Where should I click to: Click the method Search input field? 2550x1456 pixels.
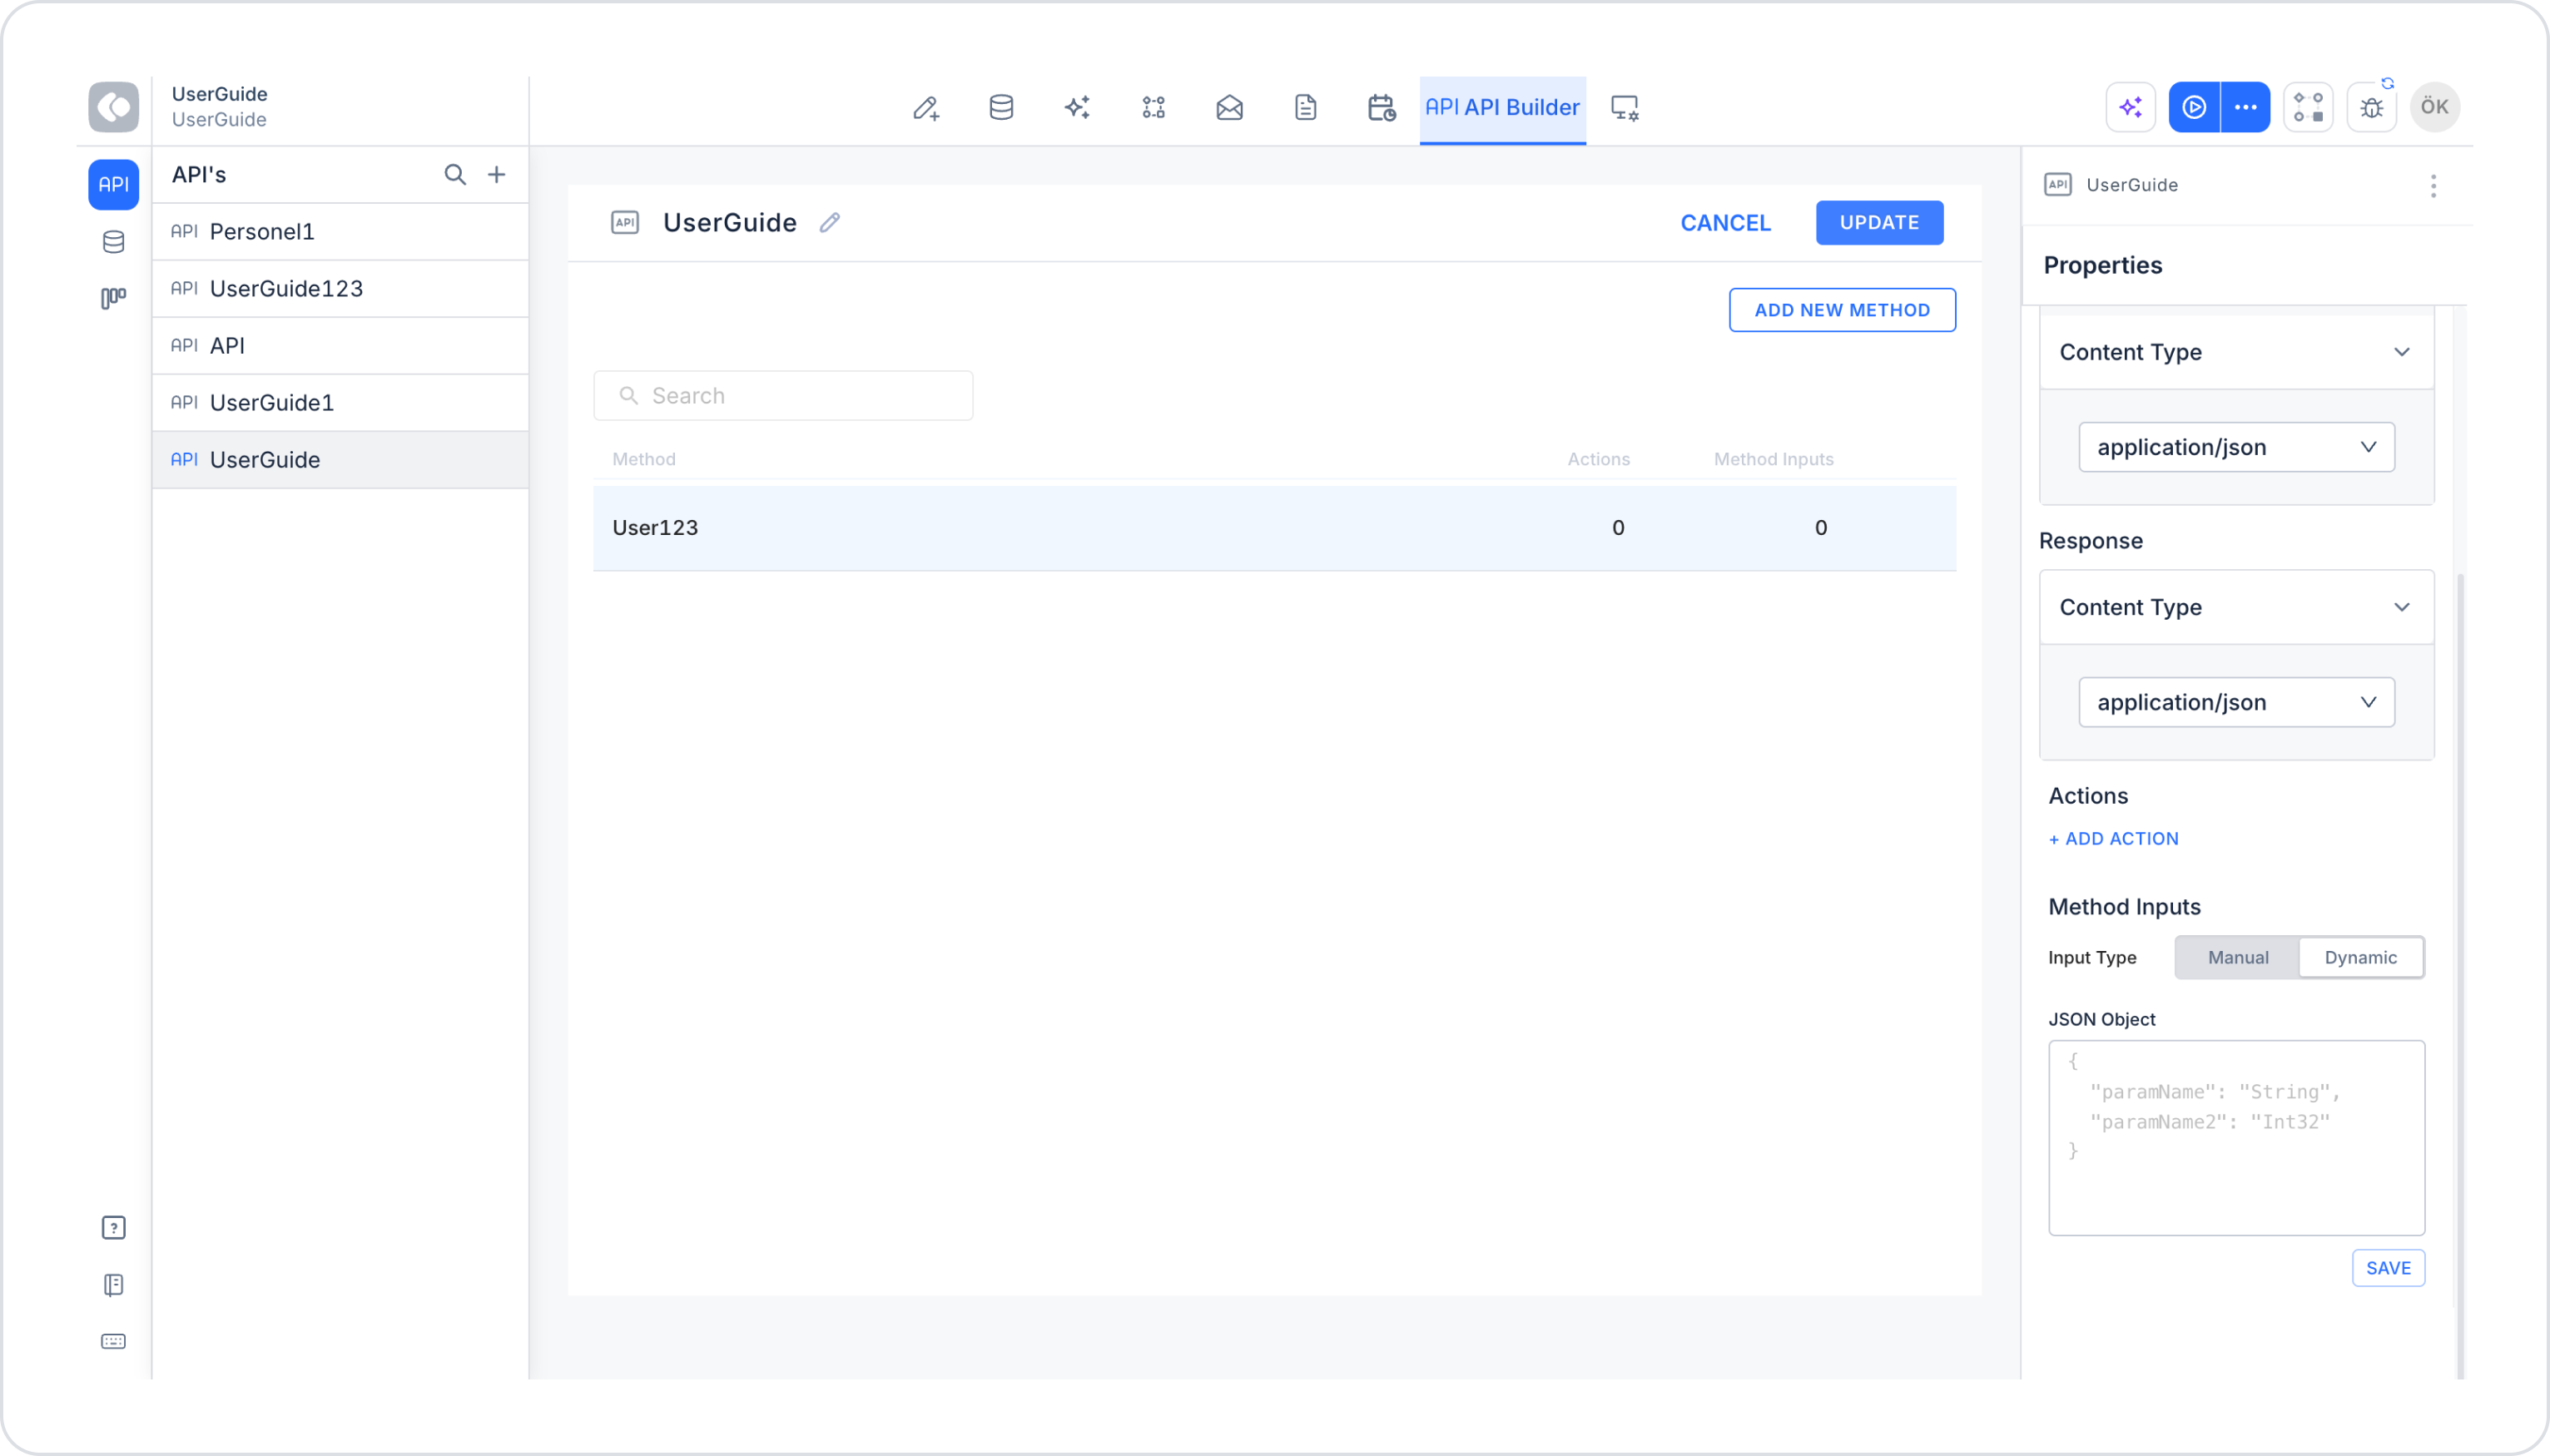point(783,396)
